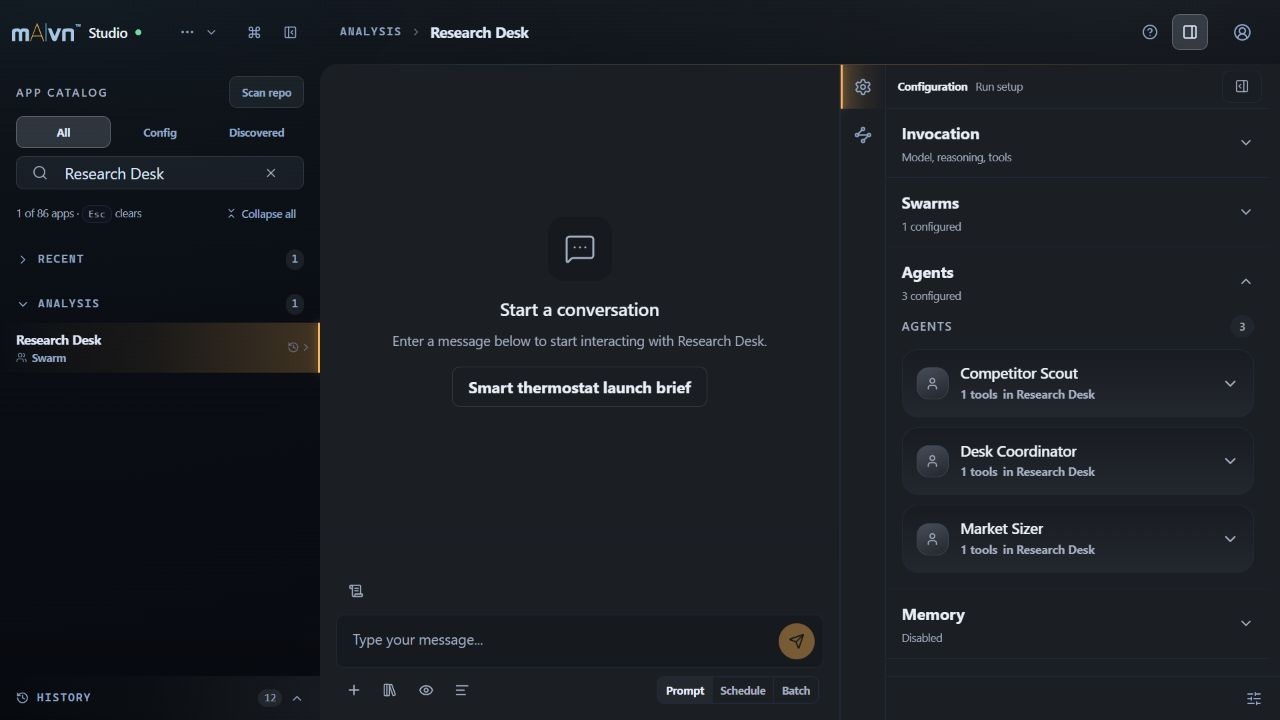The image size is (1280, 720).
Task: Open the library books icon
Action: pos(390,690)
